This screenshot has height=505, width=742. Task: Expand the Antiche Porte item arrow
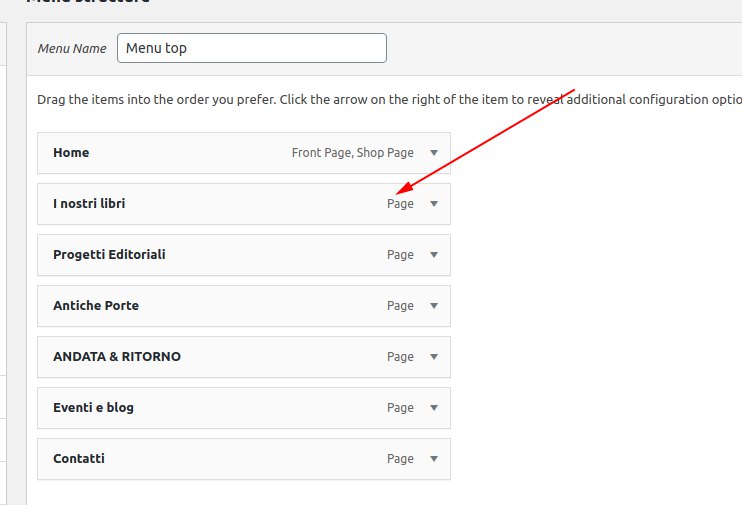(434, 306)
